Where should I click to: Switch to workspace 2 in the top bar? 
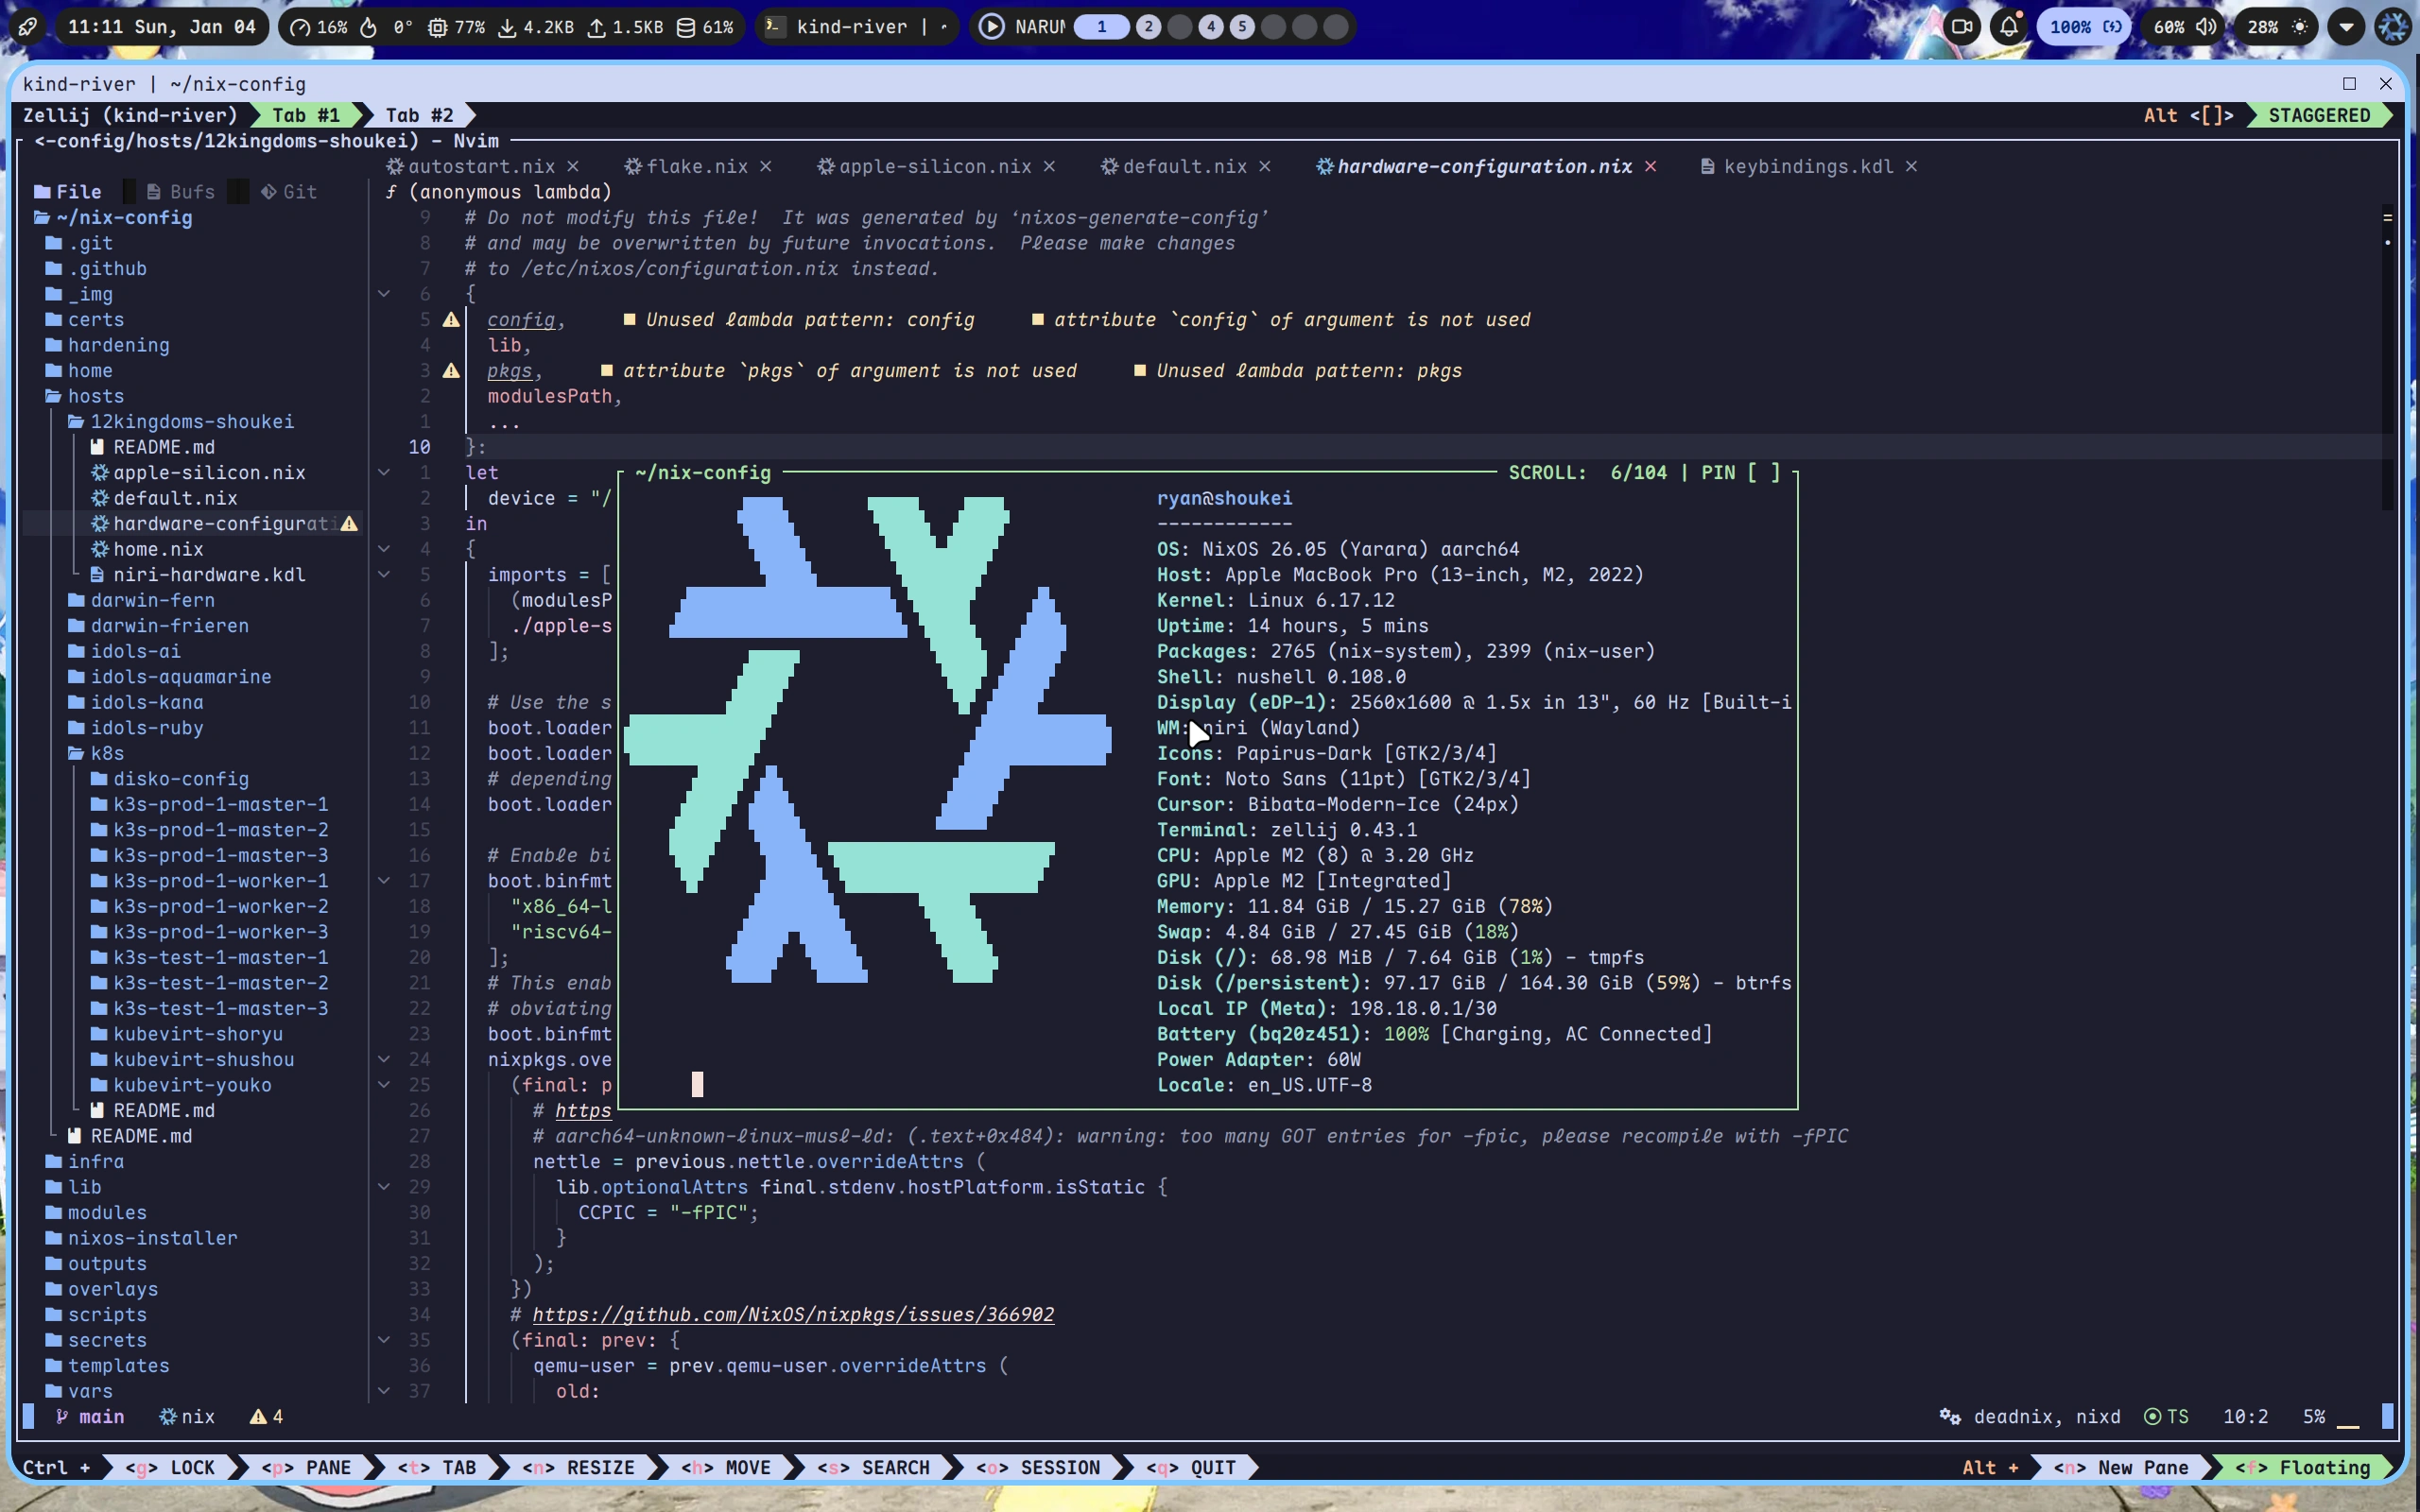click(1148, 27)
